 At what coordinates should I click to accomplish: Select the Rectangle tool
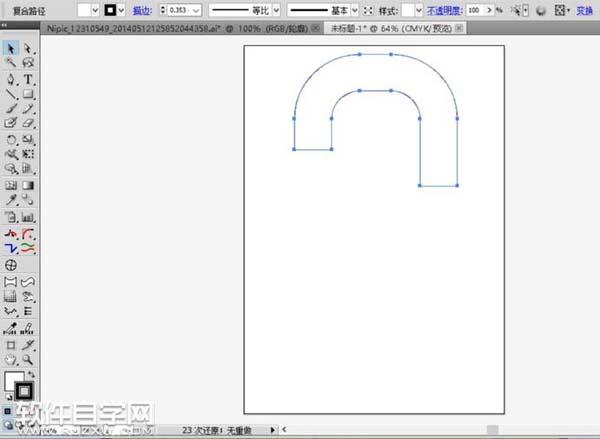(28, 93)
